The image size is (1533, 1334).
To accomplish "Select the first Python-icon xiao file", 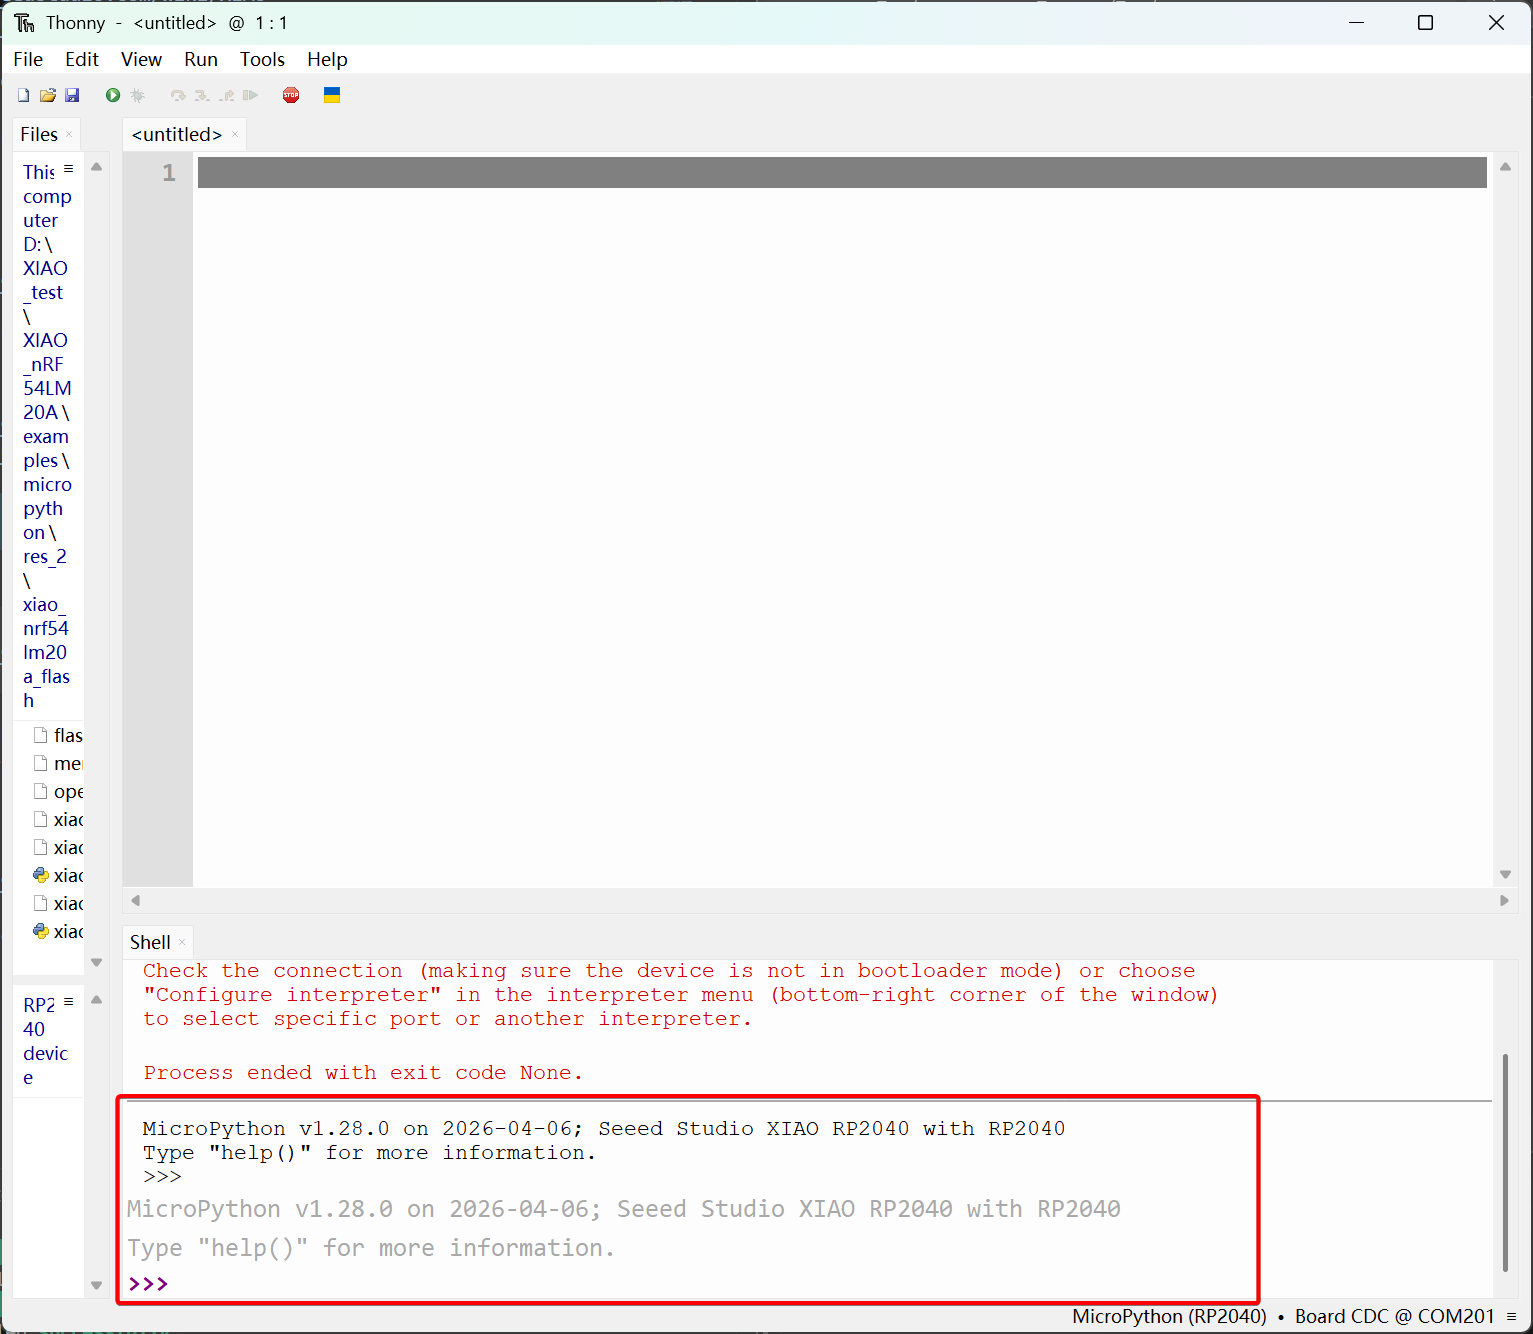I will click(x=58, y=875).
